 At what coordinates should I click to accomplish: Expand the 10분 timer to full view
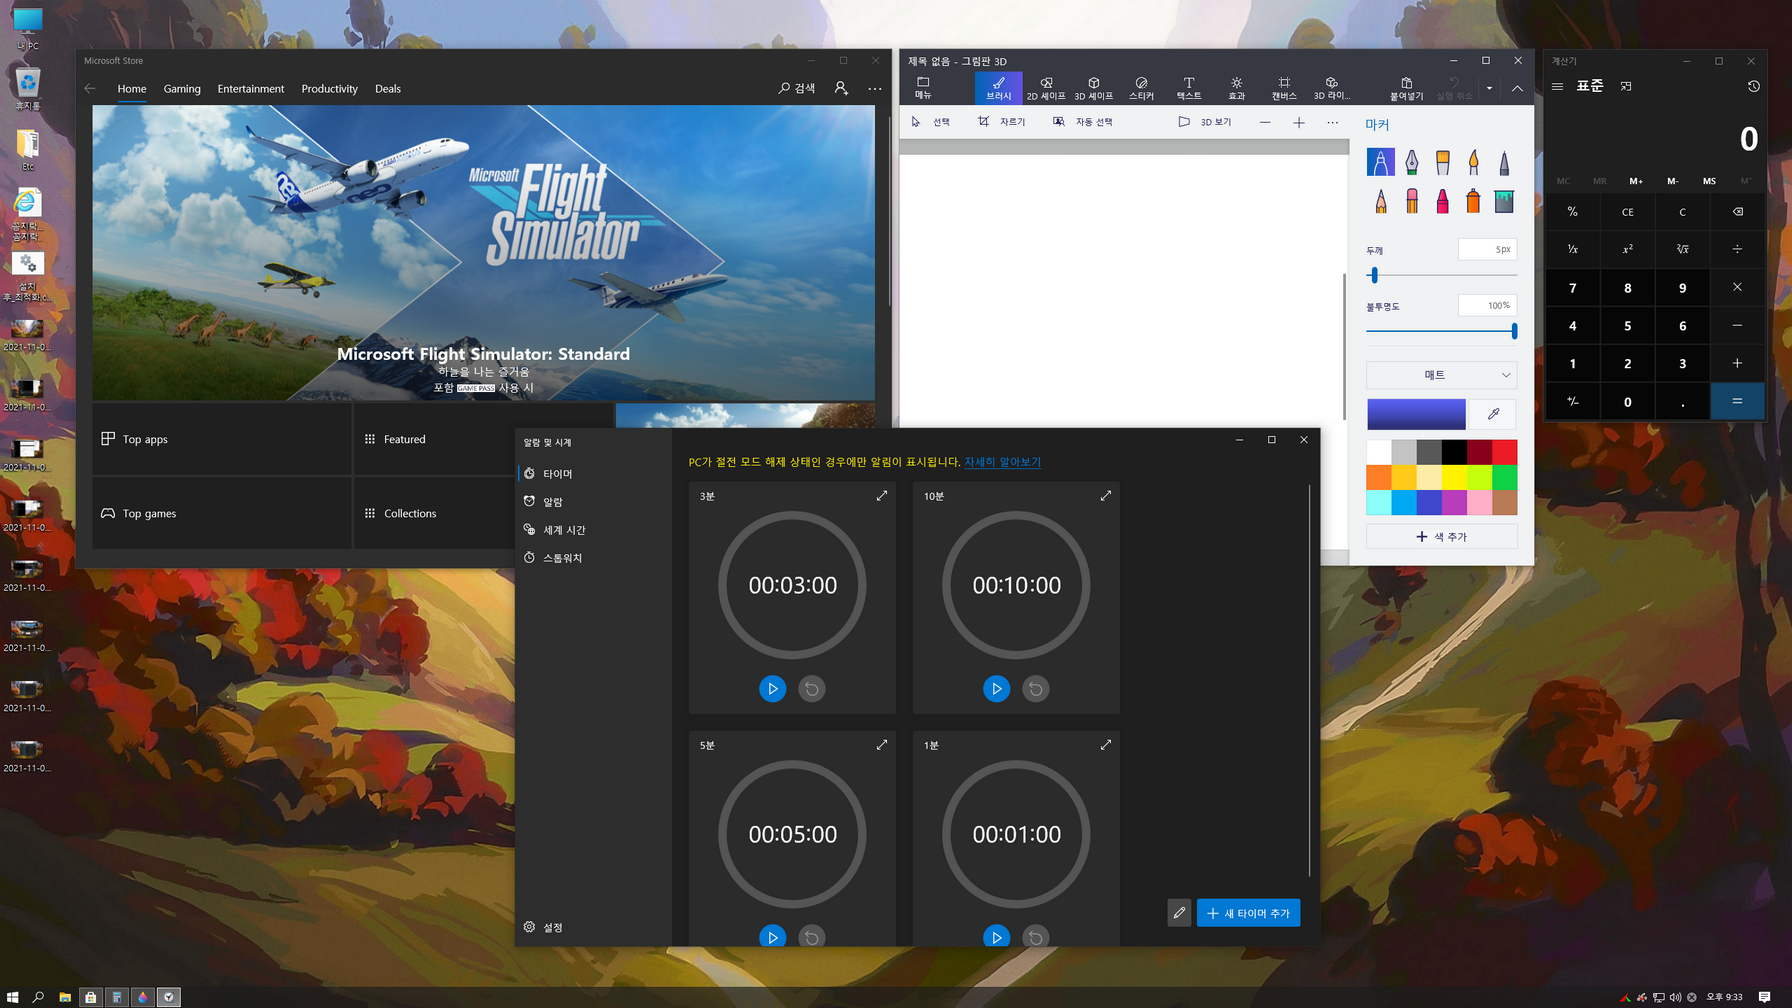coord(1106,496)
